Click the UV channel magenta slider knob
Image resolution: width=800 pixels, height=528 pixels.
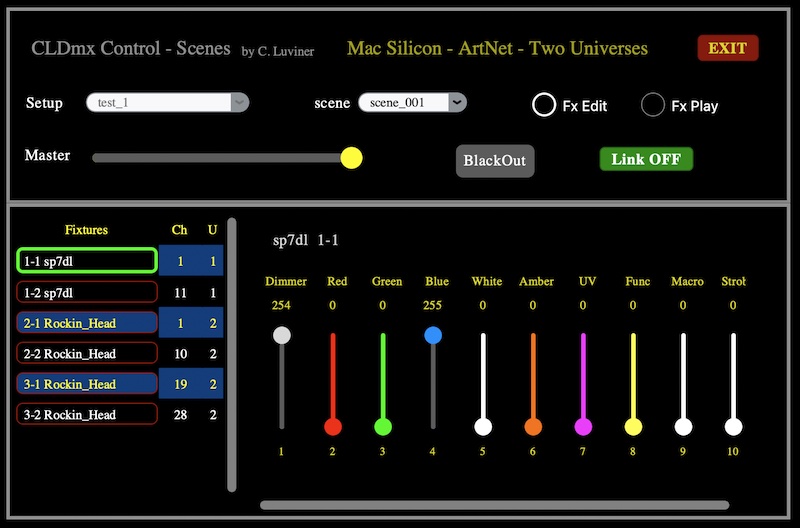click(583, 426)
